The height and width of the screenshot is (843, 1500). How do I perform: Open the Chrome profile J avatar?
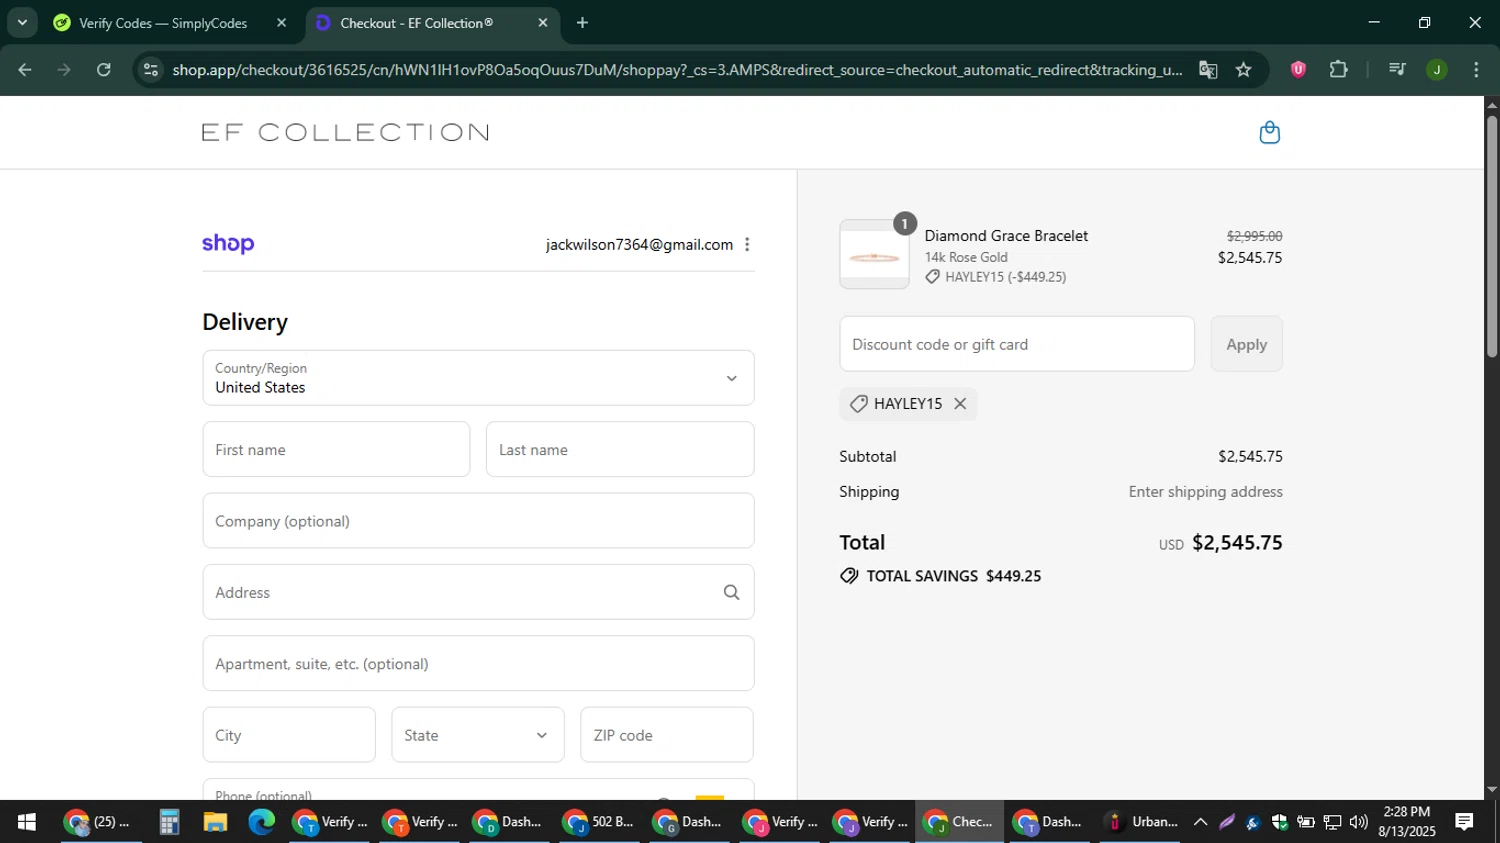1437,70
